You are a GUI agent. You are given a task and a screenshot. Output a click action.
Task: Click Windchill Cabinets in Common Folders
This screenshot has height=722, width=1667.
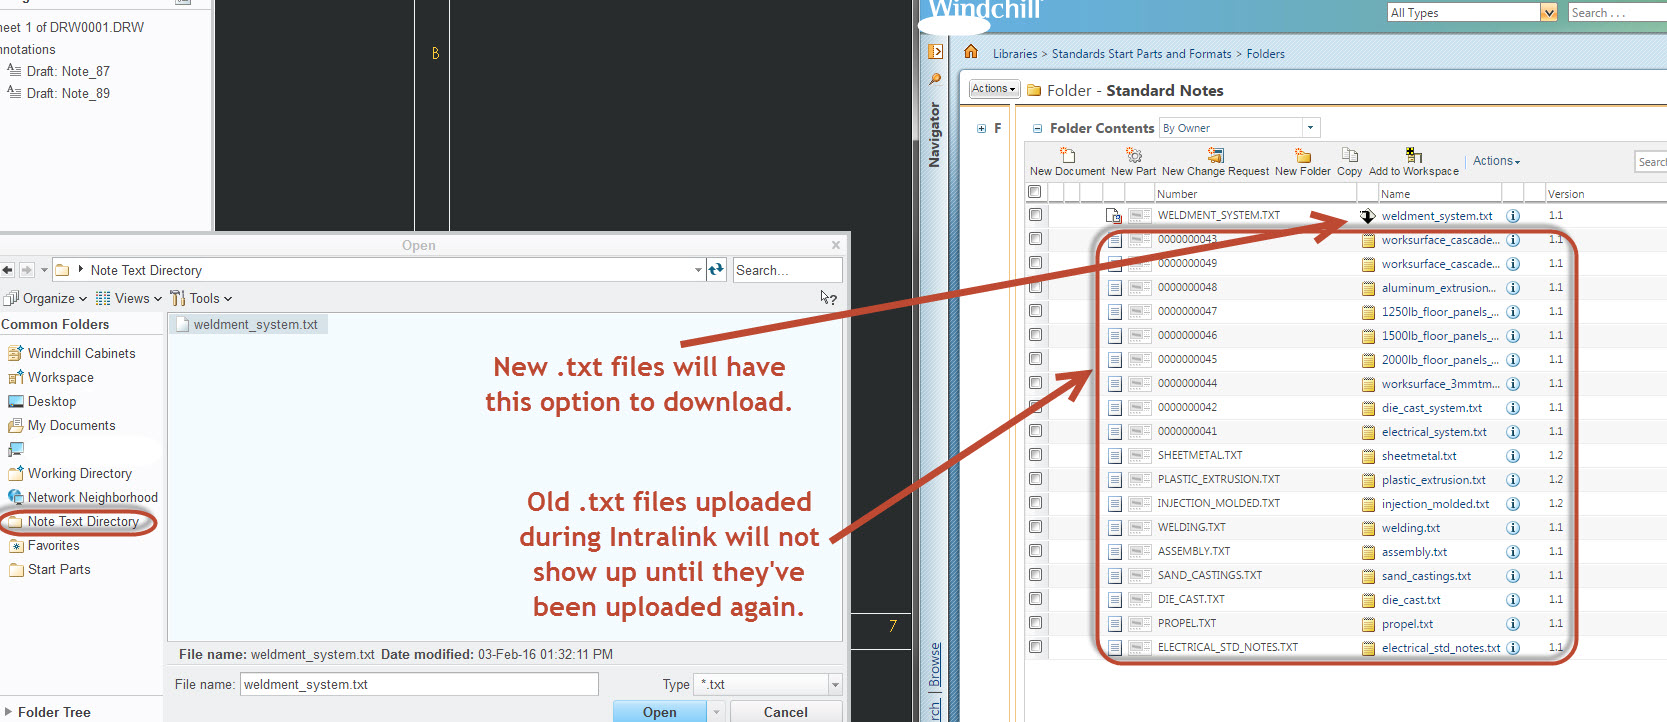point(71,353)
